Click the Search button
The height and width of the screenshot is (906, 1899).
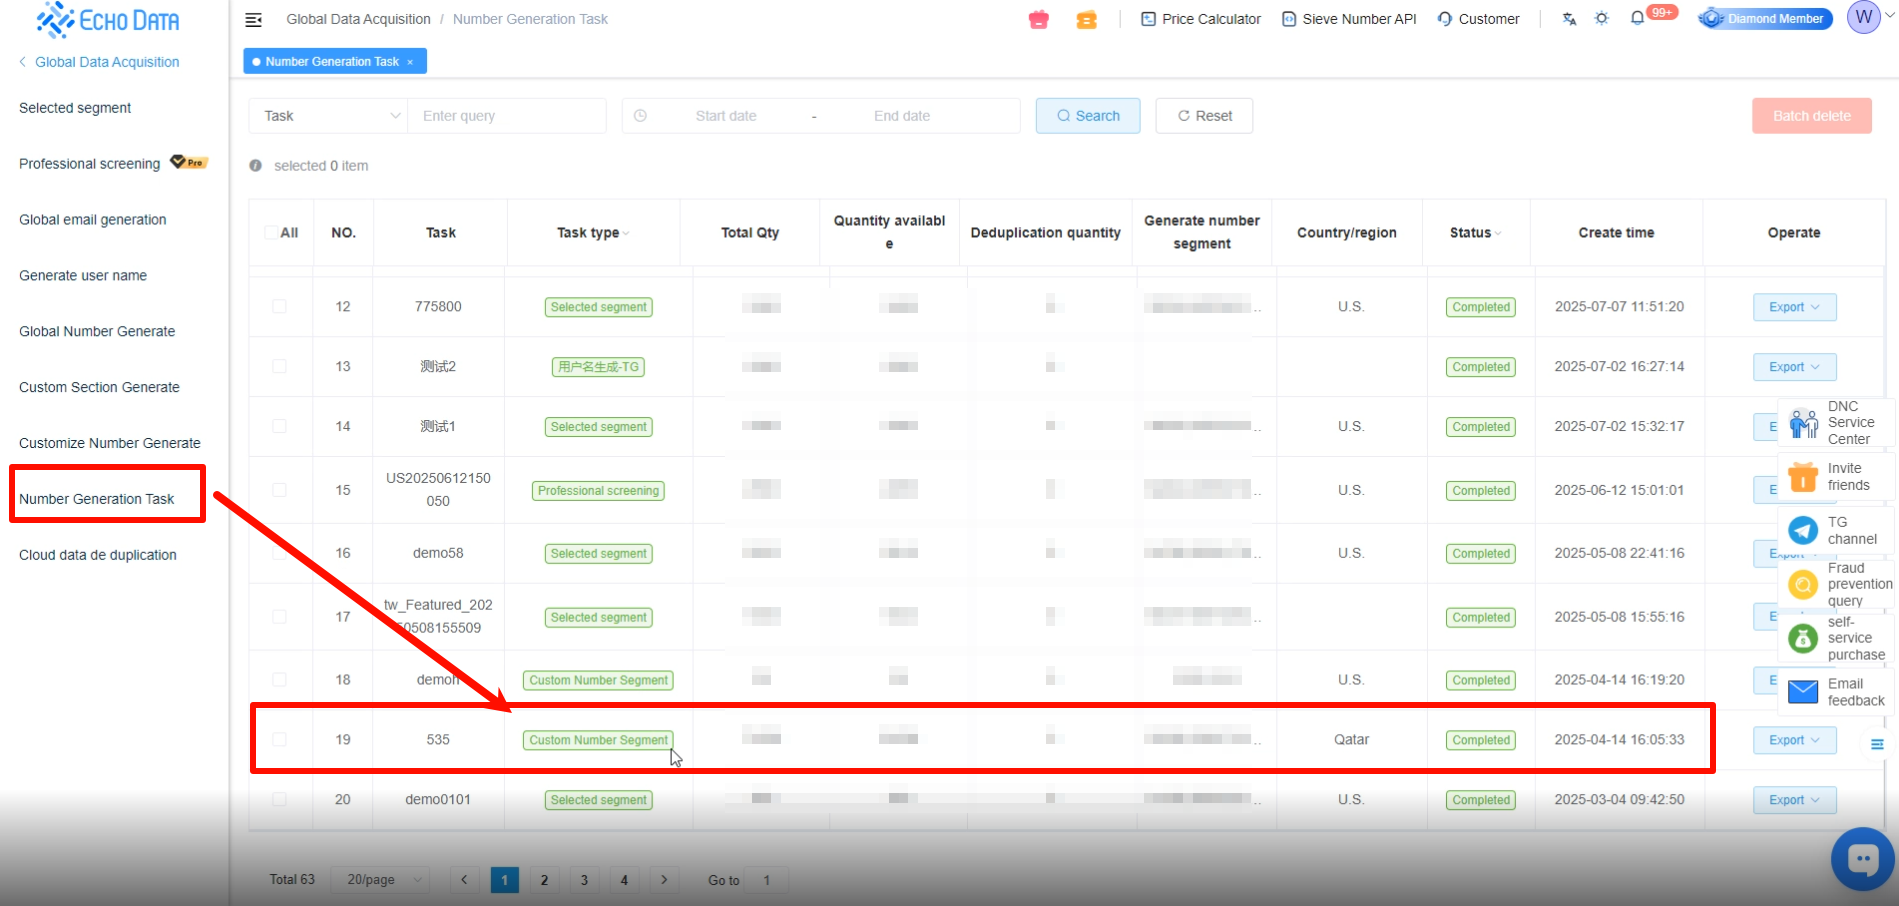coord(1087,116)
